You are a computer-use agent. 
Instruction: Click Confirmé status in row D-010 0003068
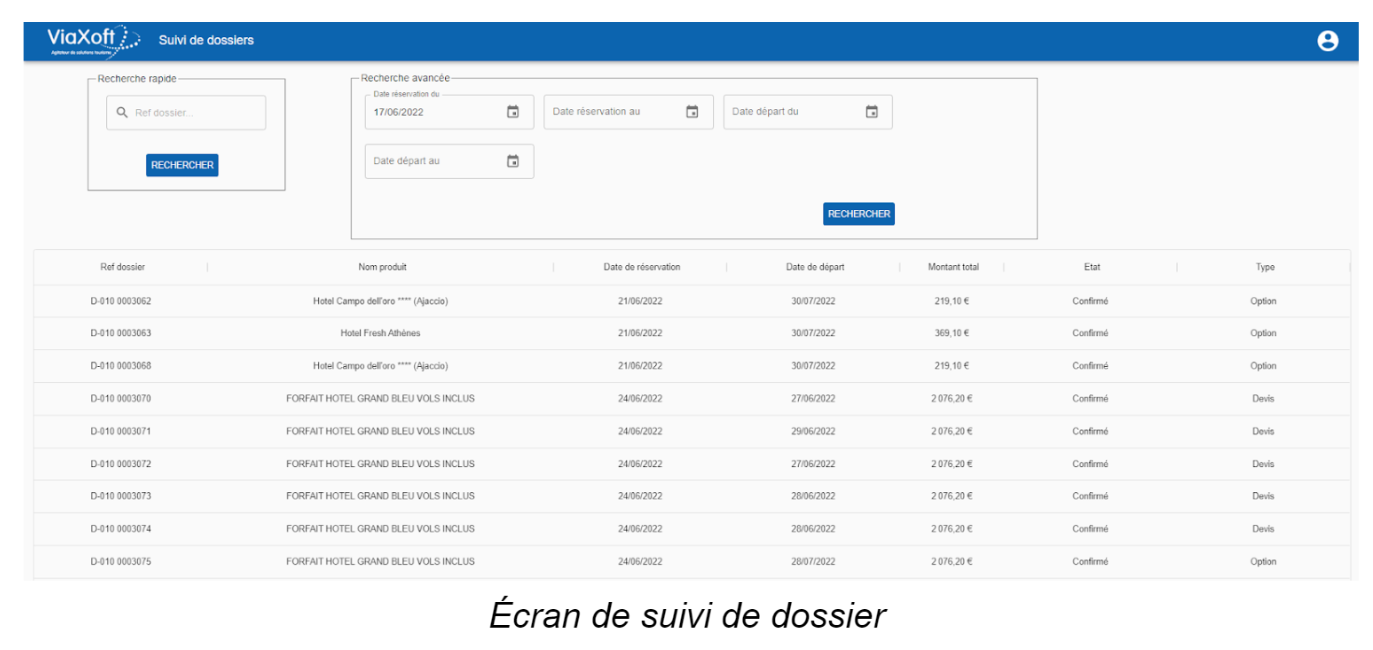(1090, 366)
